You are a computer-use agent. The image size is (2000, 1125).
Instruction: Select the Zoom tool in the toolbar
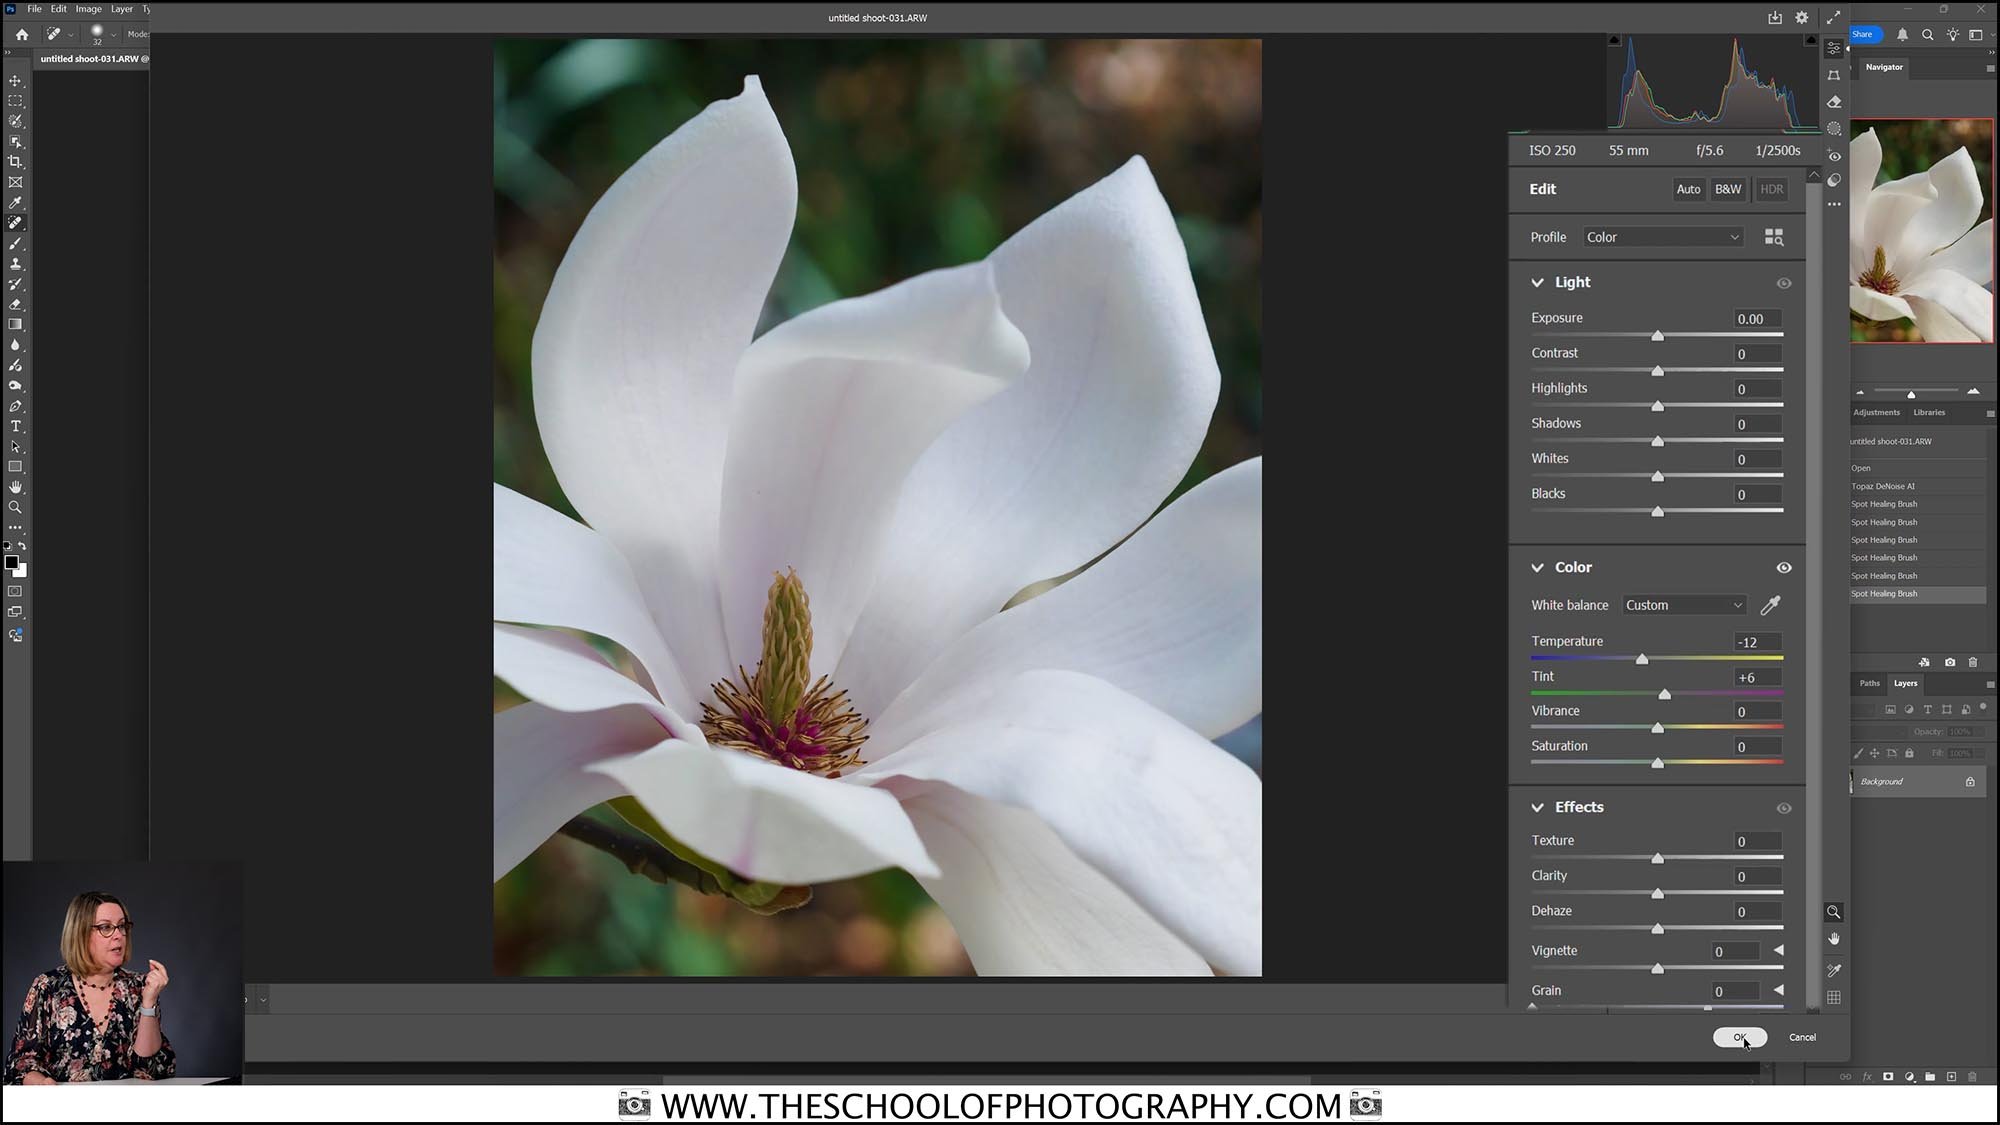[x=15, y=507]
